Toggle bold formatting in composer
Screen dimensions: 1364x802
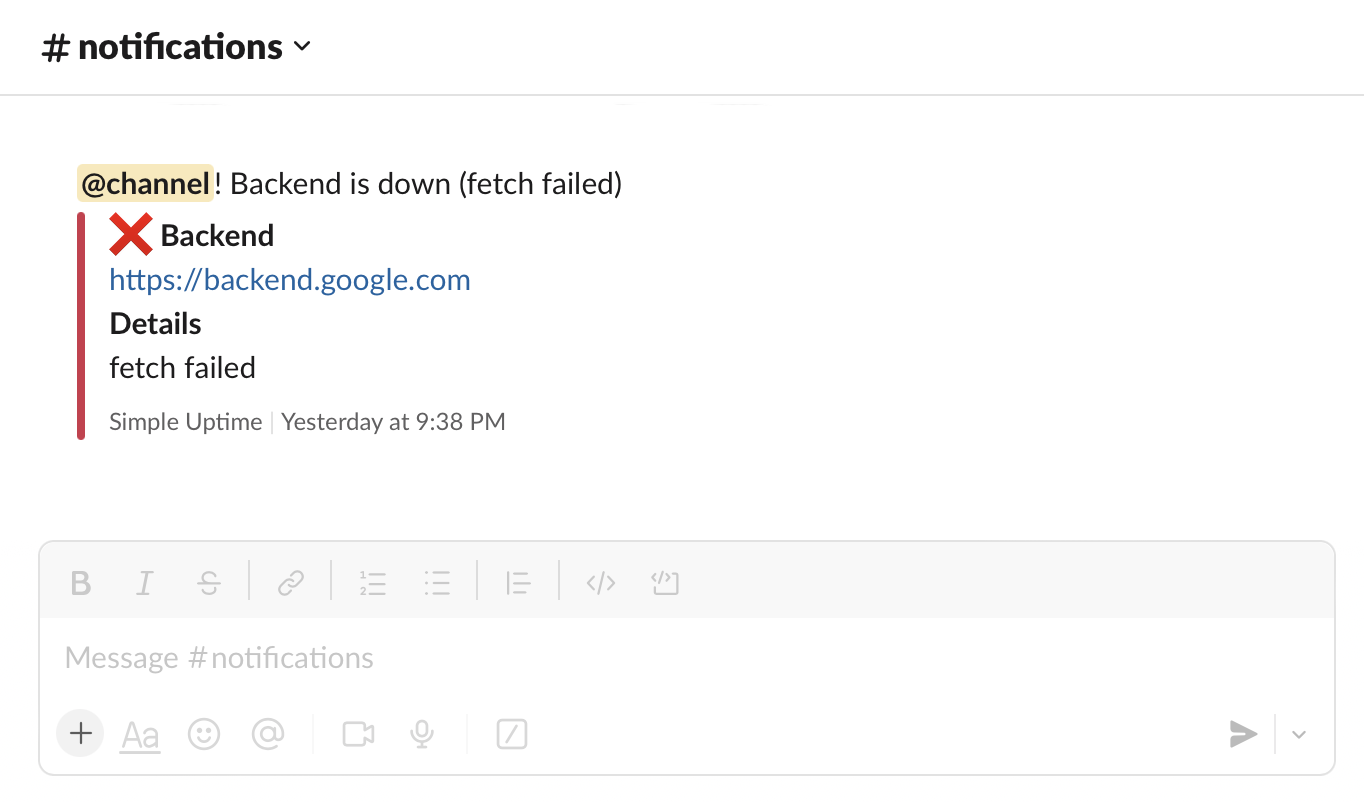point(81,583)
